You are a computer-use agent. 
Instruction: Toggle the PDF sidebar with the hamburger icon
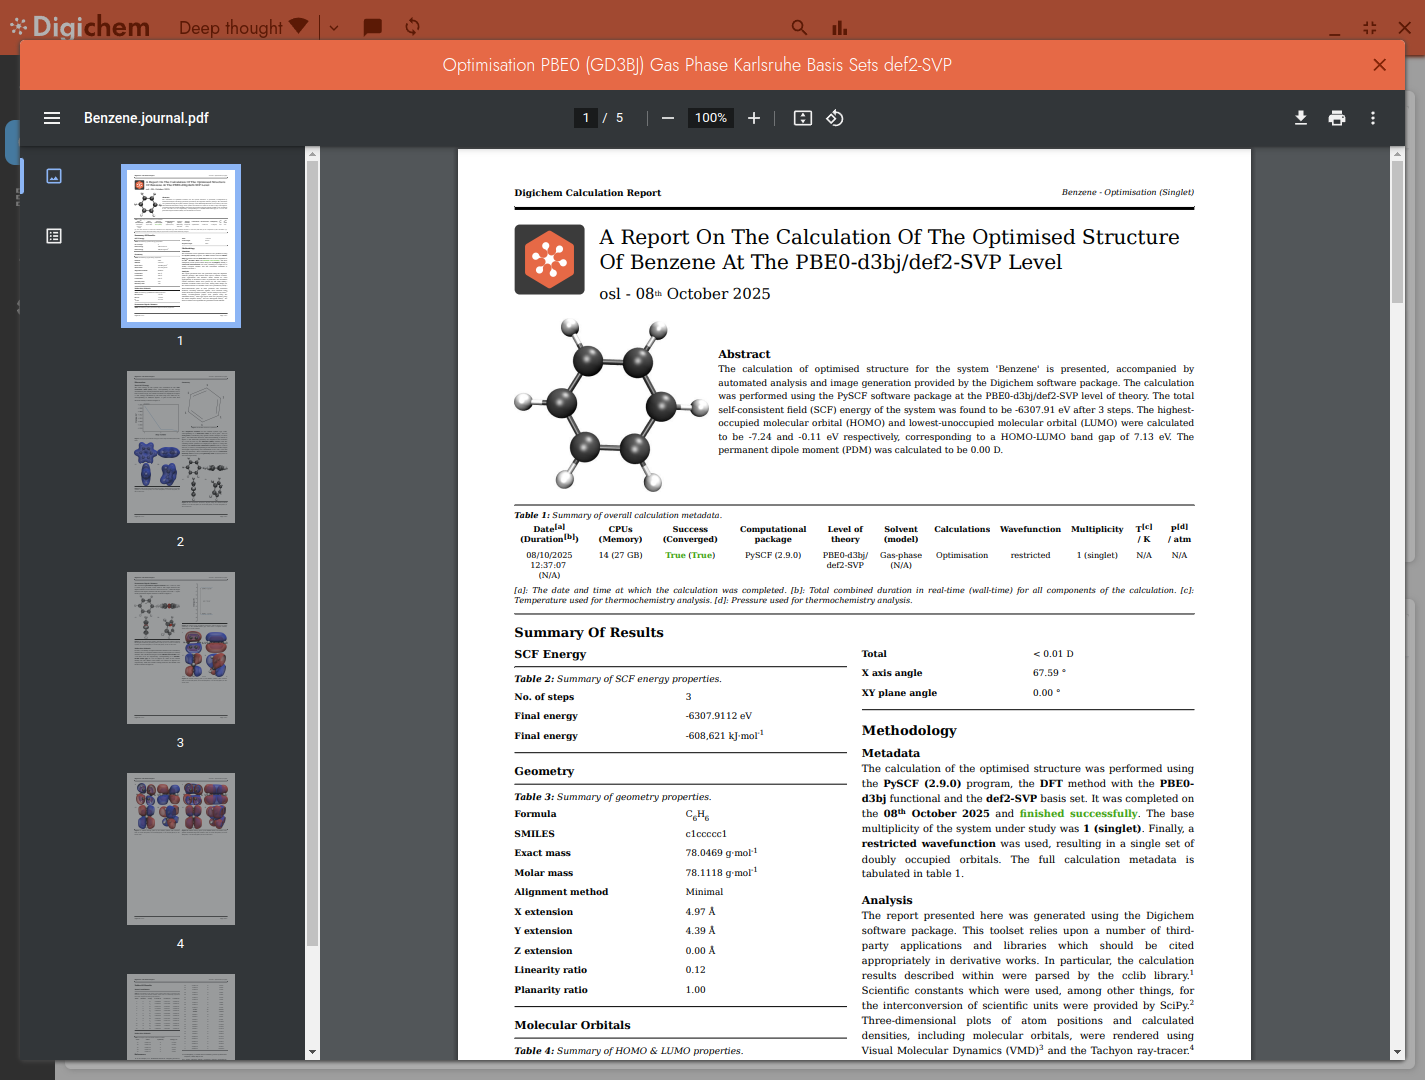51,117
